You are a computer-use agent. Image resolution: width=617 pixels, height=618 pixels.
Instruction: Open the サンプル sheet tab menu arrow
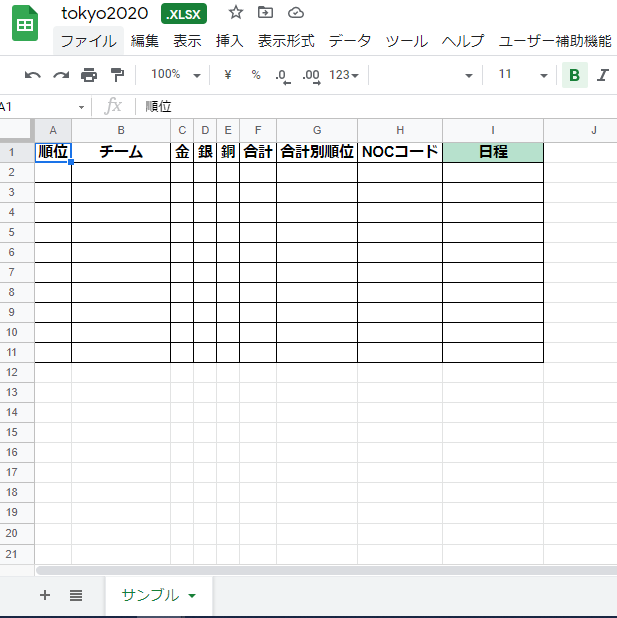(192, 596)
